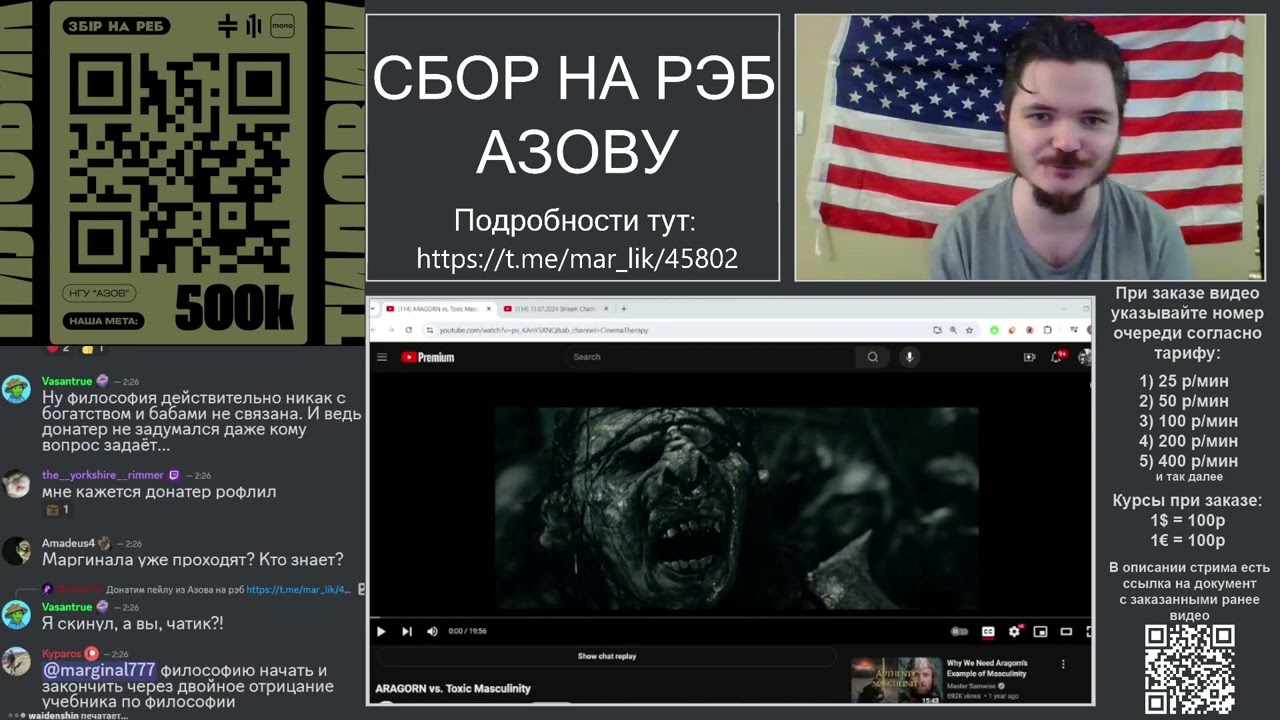1280x720 pixels.
Task: Bookmark page with star icon
Action: tap(969, 330)
